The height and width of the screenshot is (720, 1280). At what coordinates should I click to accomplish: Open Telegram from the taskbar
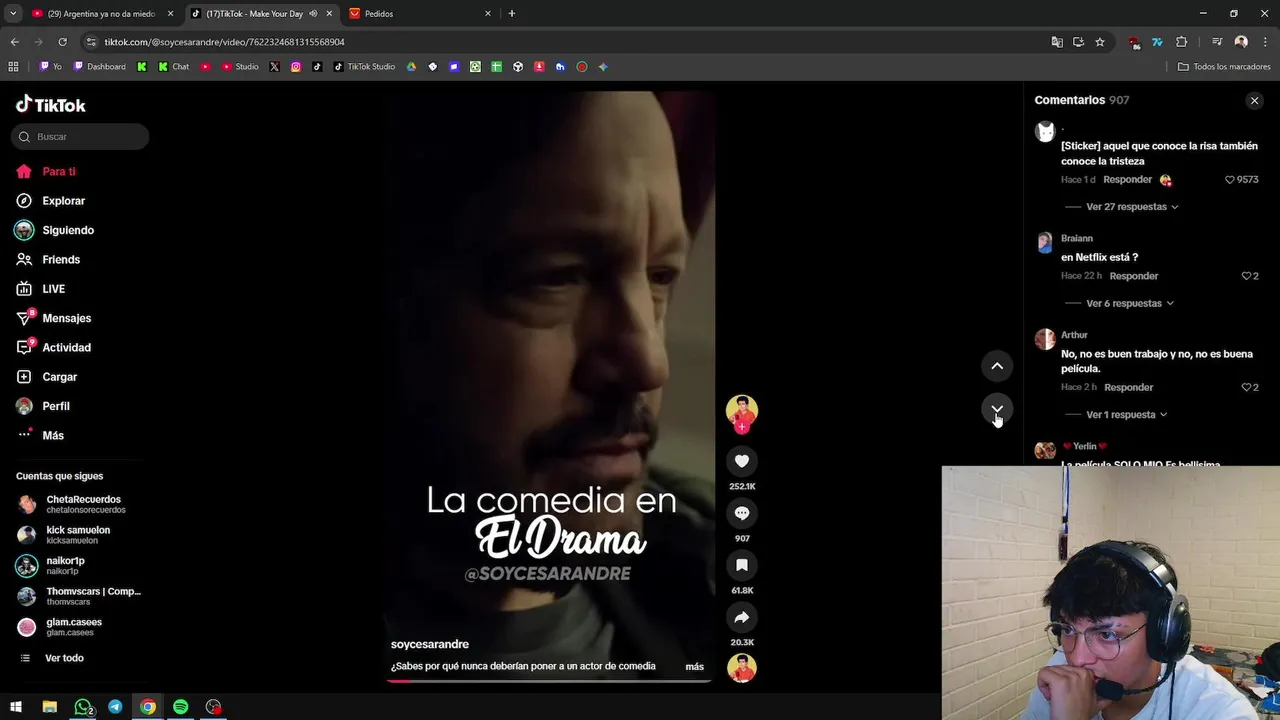pyautogui.click(x=115, y=707)
